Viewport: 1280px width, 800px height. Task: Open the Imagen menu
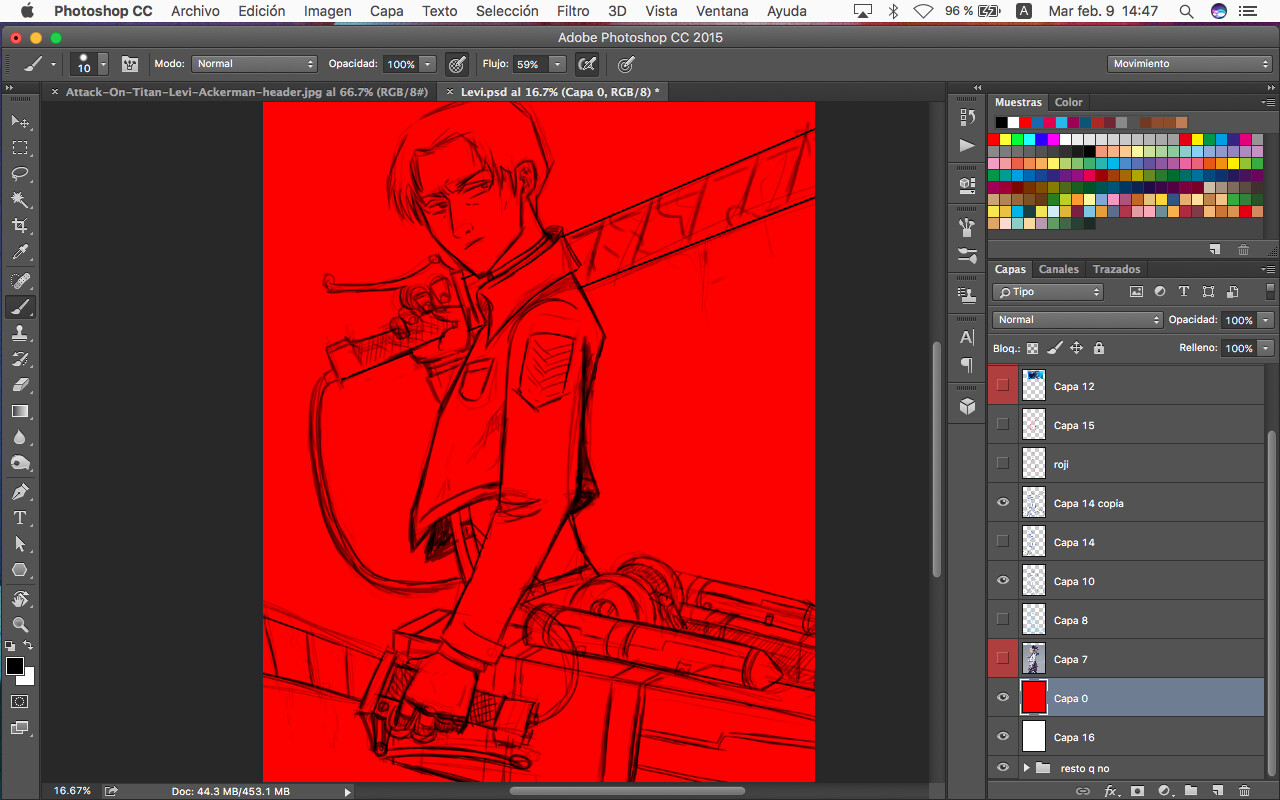(x=327, y=11)
